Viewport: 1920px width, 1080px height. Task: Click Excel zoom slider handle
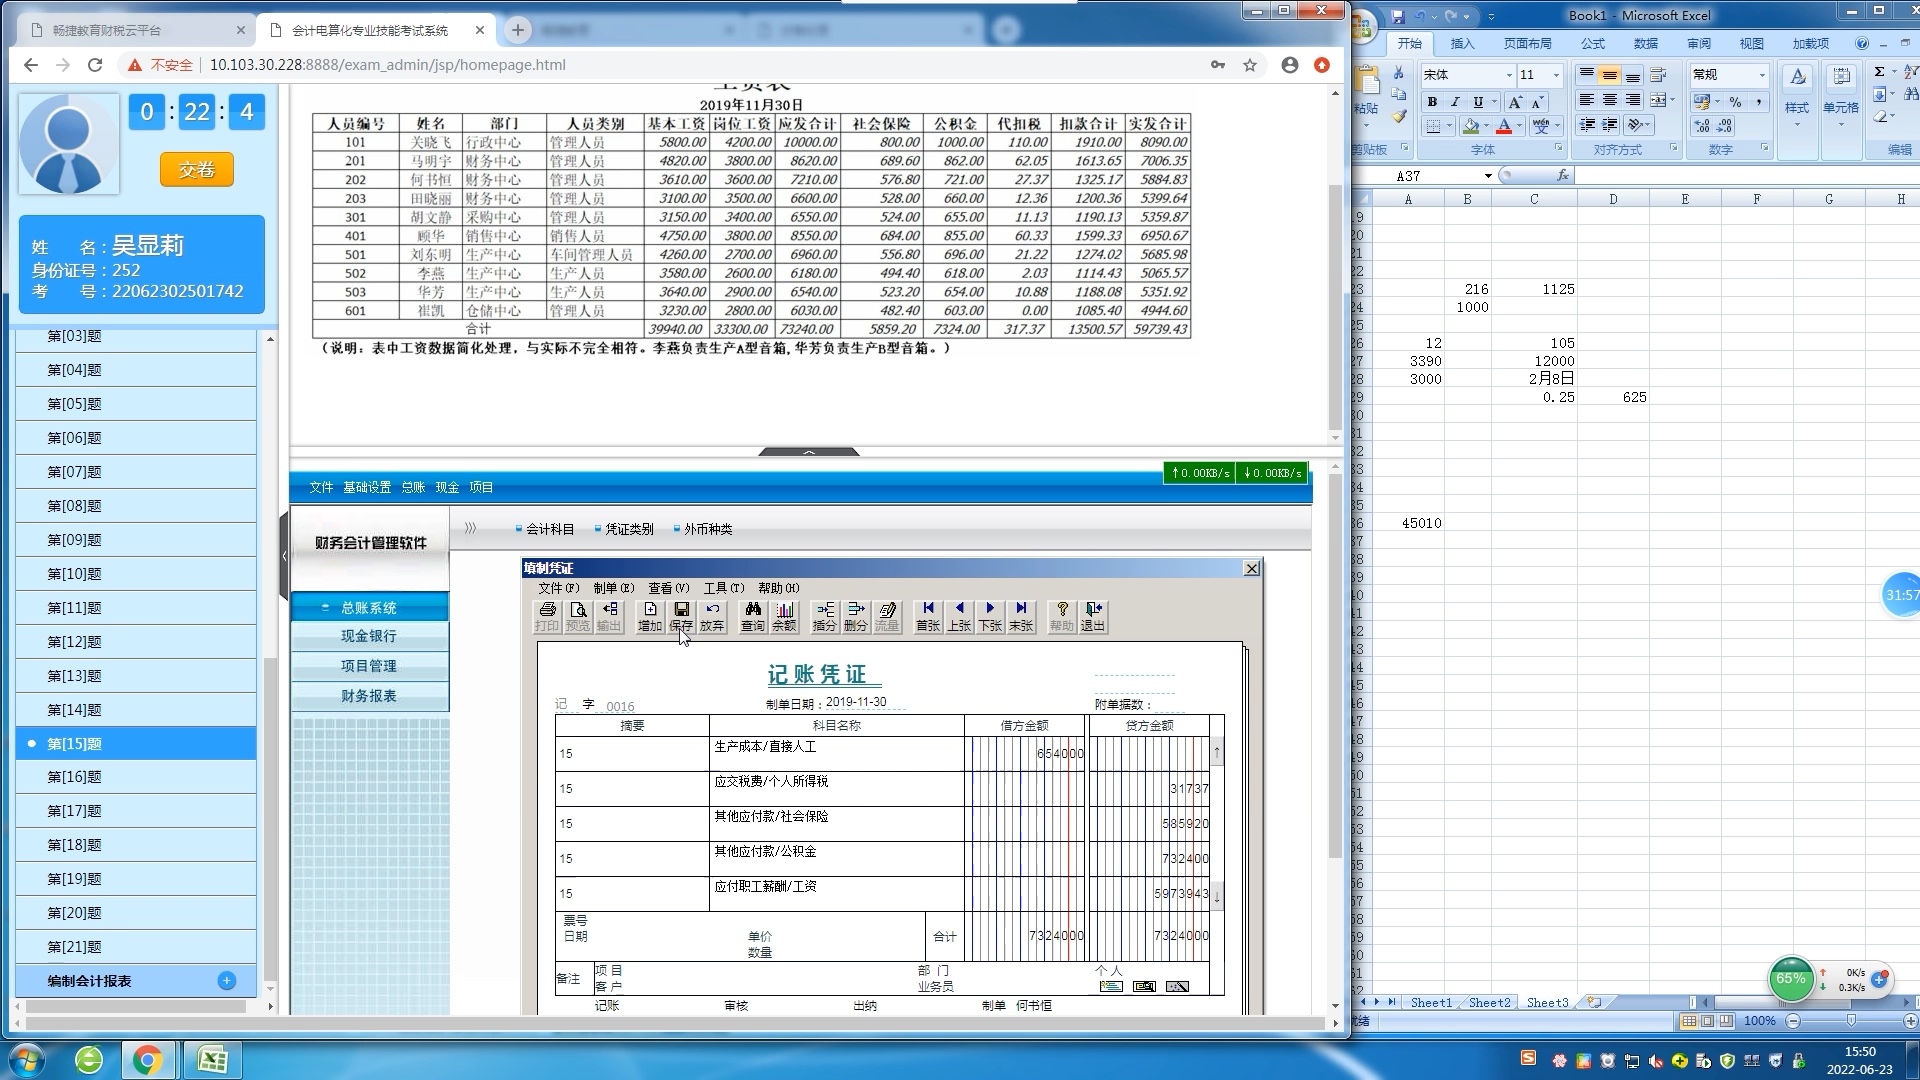click(x=1851, y=1021)
